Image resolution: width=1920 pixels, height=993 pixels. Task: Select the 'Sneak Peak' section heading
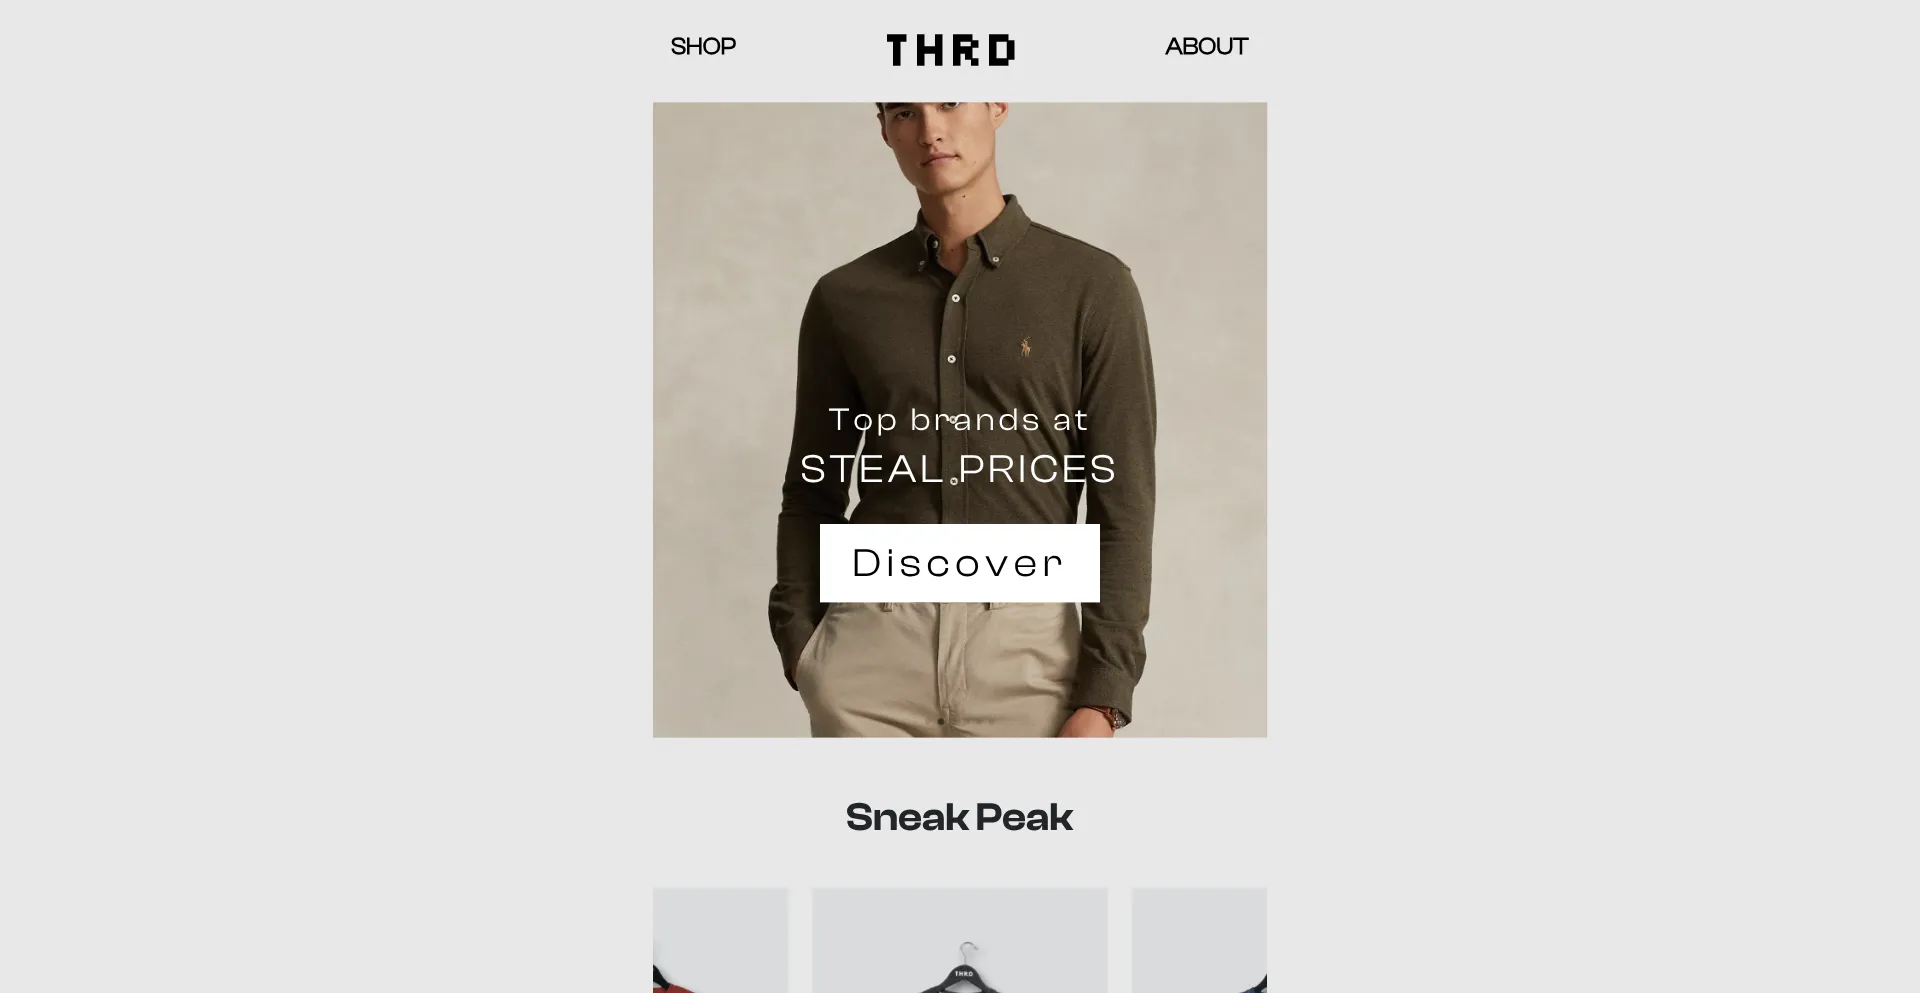[959, 817]
